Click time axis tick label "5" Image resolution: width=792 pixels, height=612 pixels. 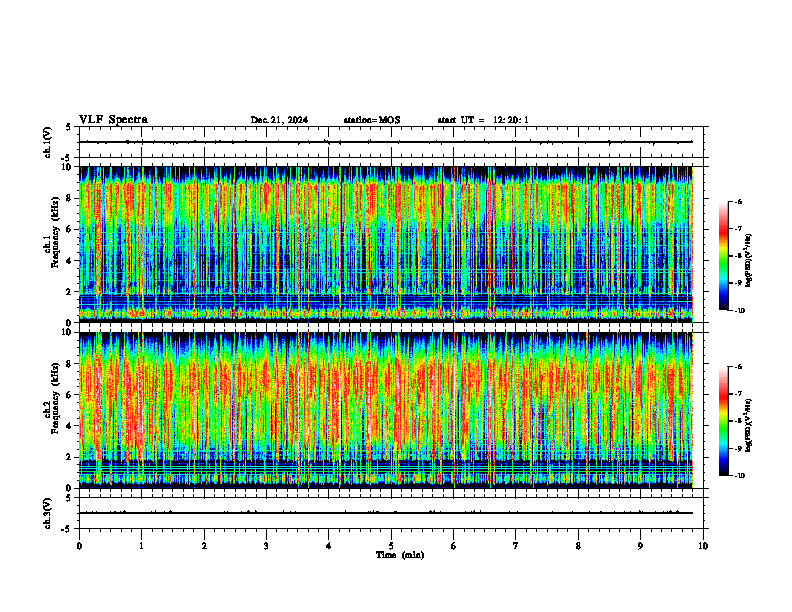click(391, 546)
